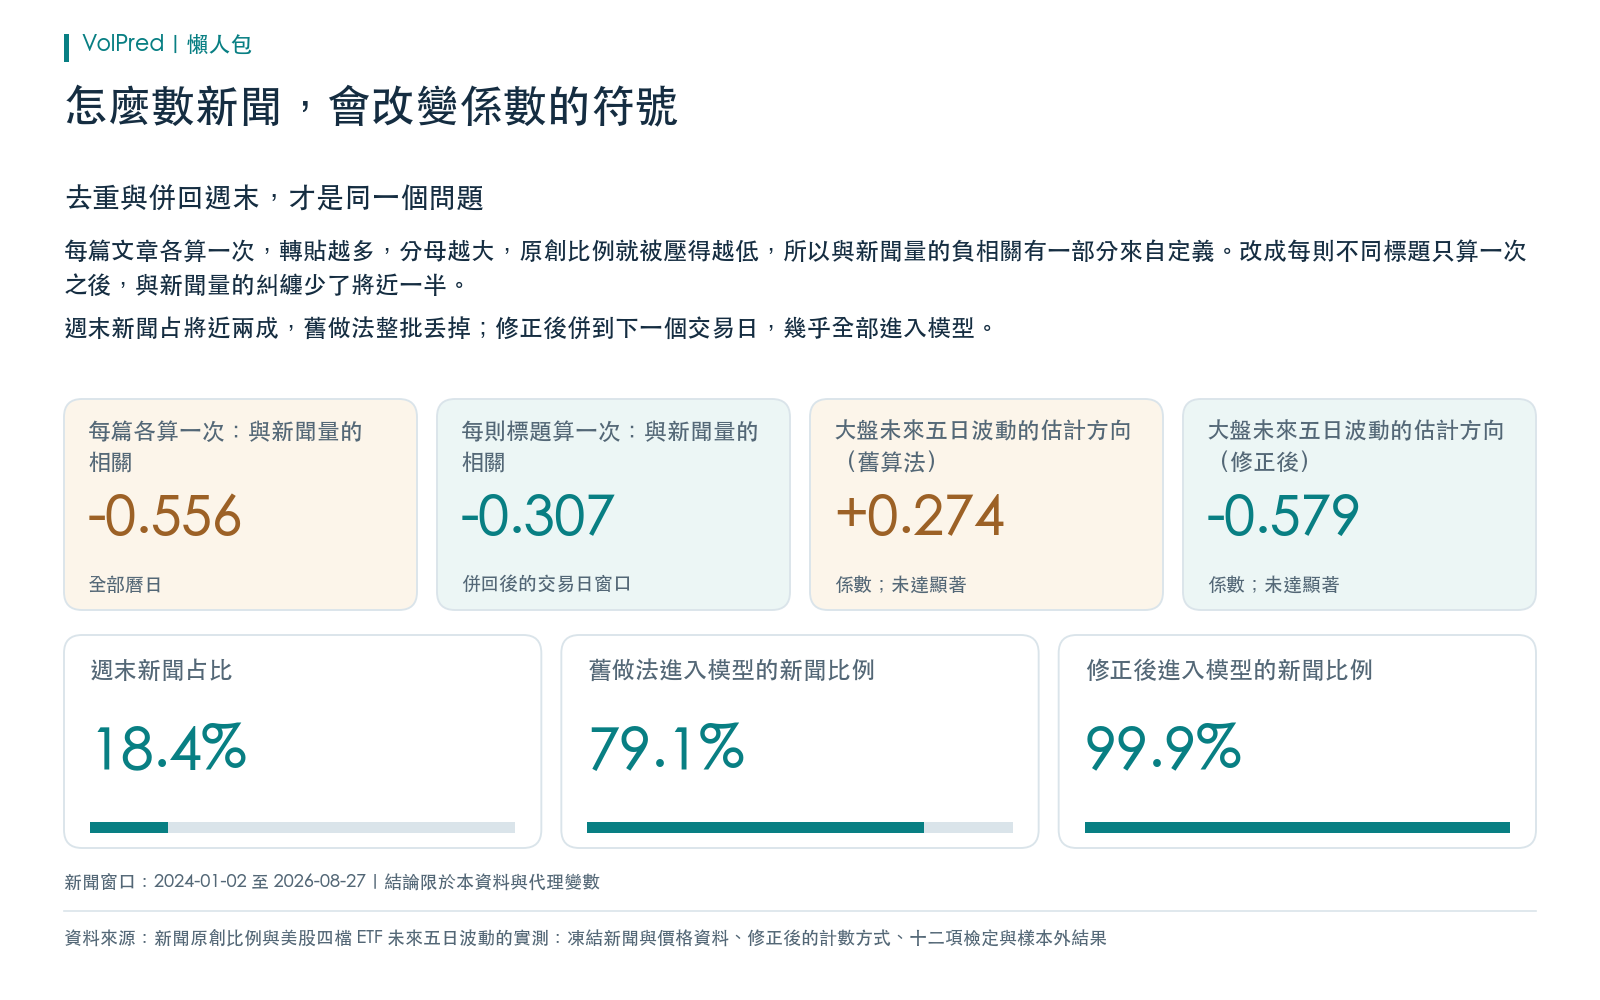Screen dimensions: 1600x1000
Task: Select the title 怎麼數新聞,會改變係數的符號
Action: 372,106
